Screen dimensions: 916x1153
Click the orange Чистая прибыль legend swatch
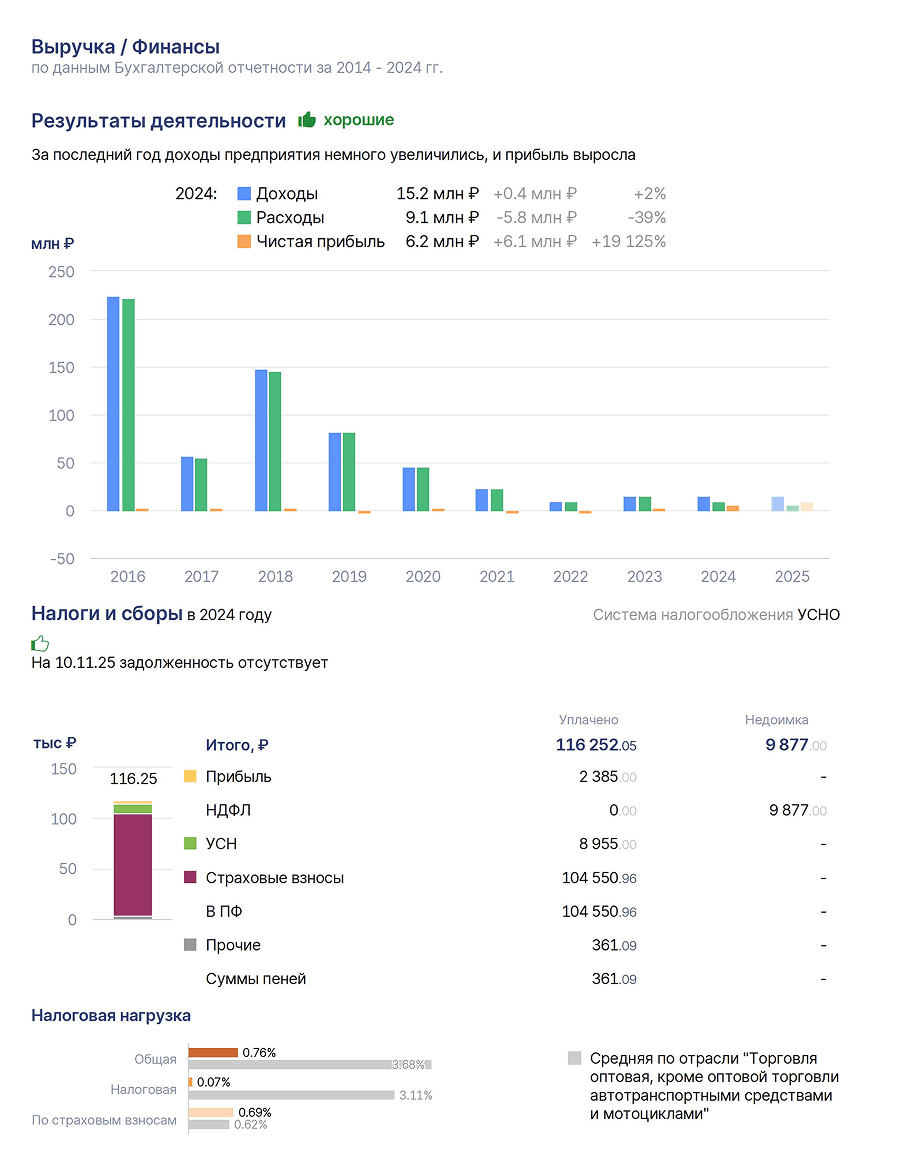tap(244, 241)
